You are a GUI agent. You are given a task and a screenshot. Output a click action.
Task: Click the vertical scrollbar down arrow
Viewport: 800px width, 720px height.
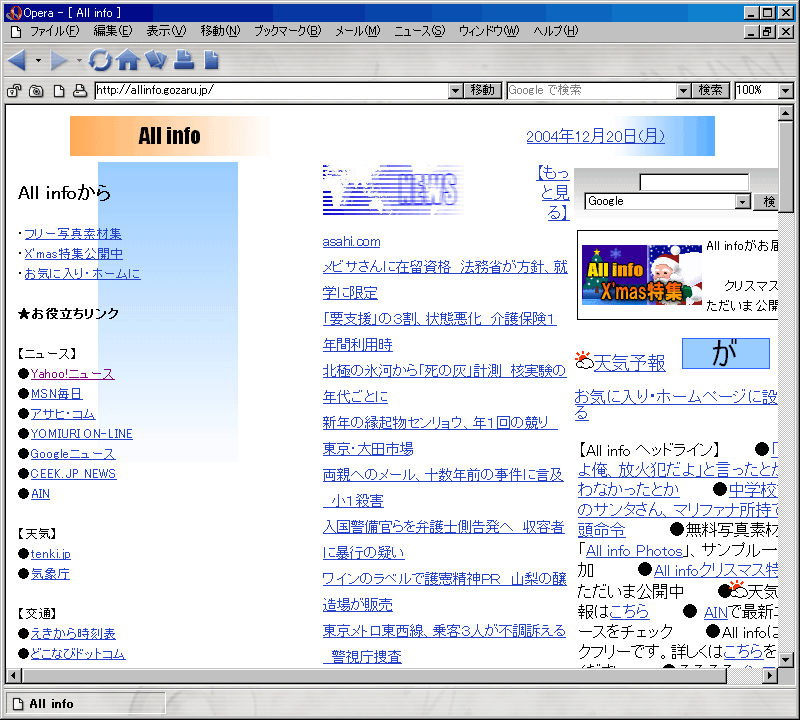(786, 659)
